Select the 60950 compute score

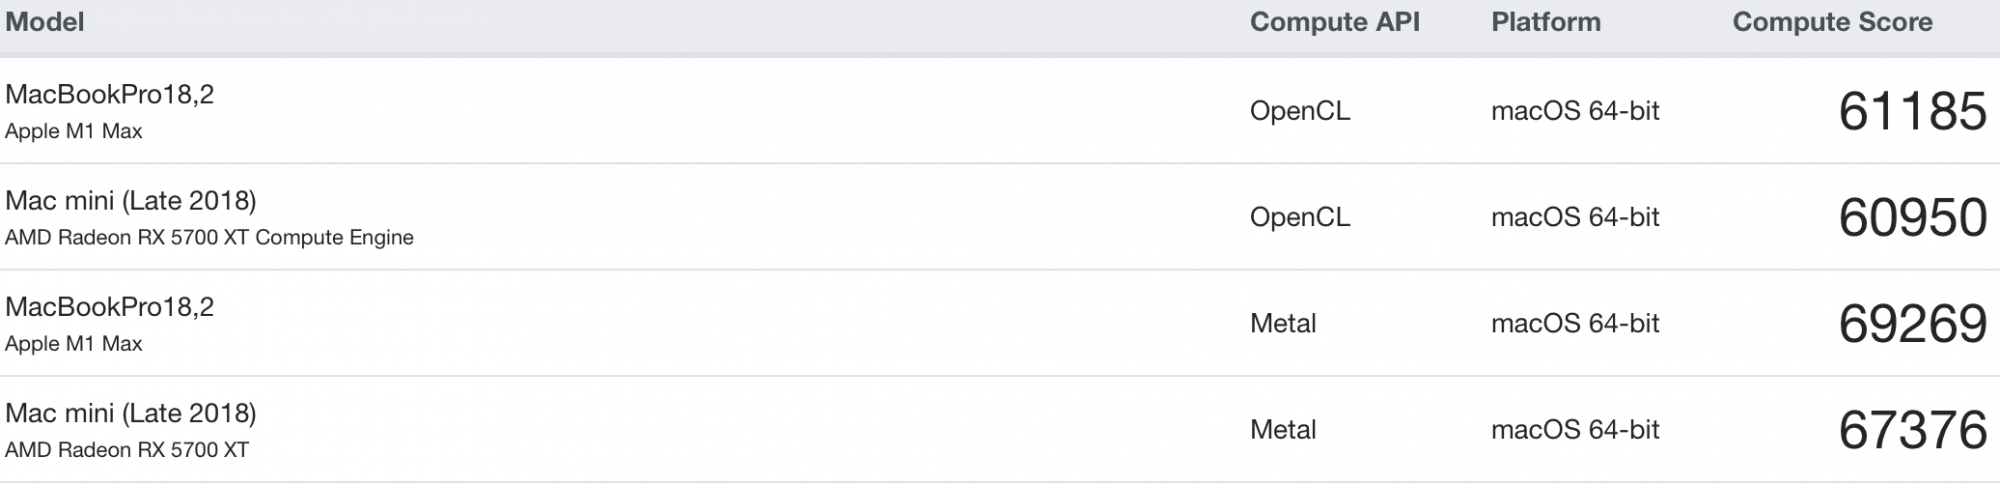pyautogui.click(x=1912, y=217)
